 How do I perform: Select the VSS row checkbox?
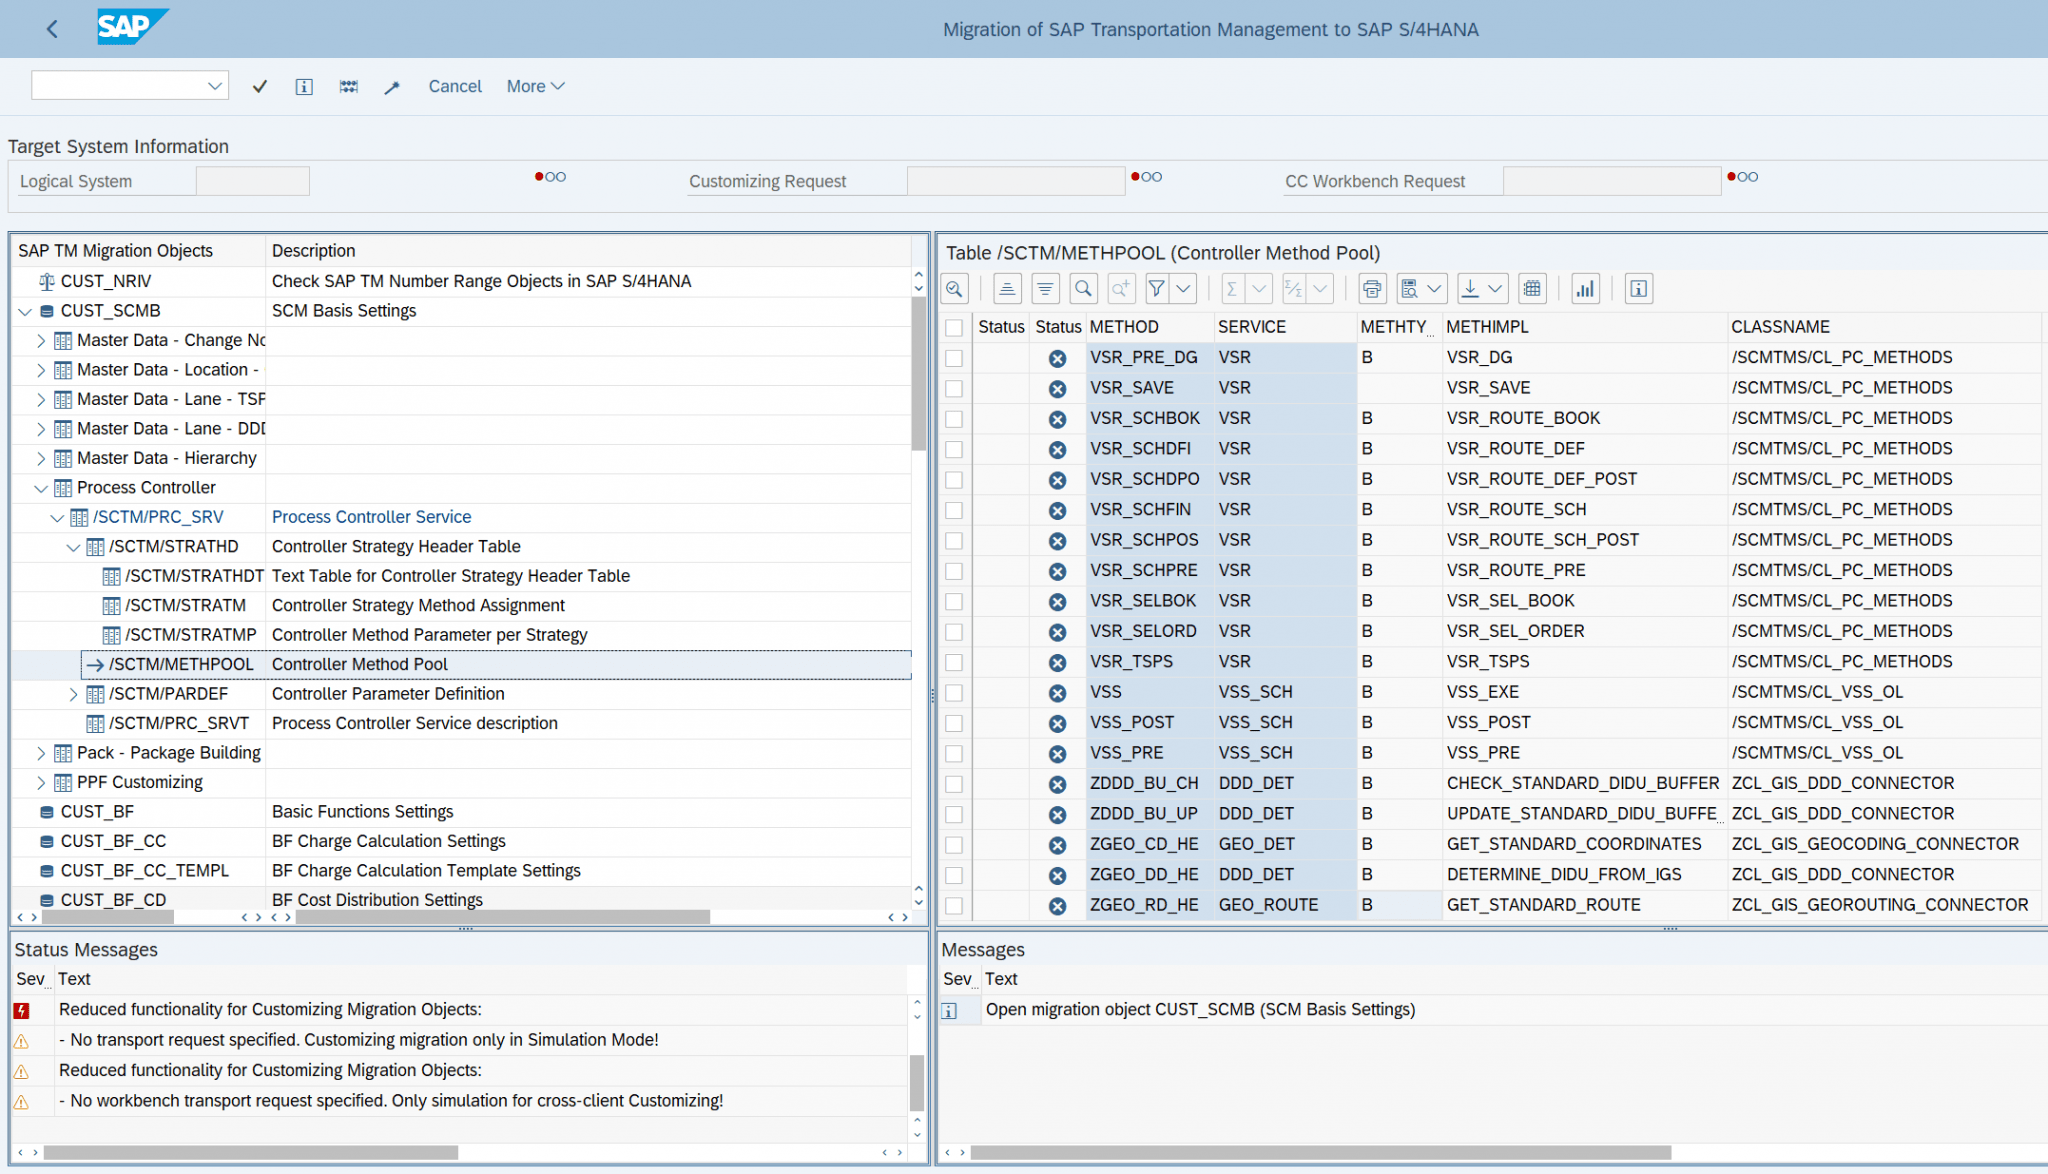tap(954, 692)
